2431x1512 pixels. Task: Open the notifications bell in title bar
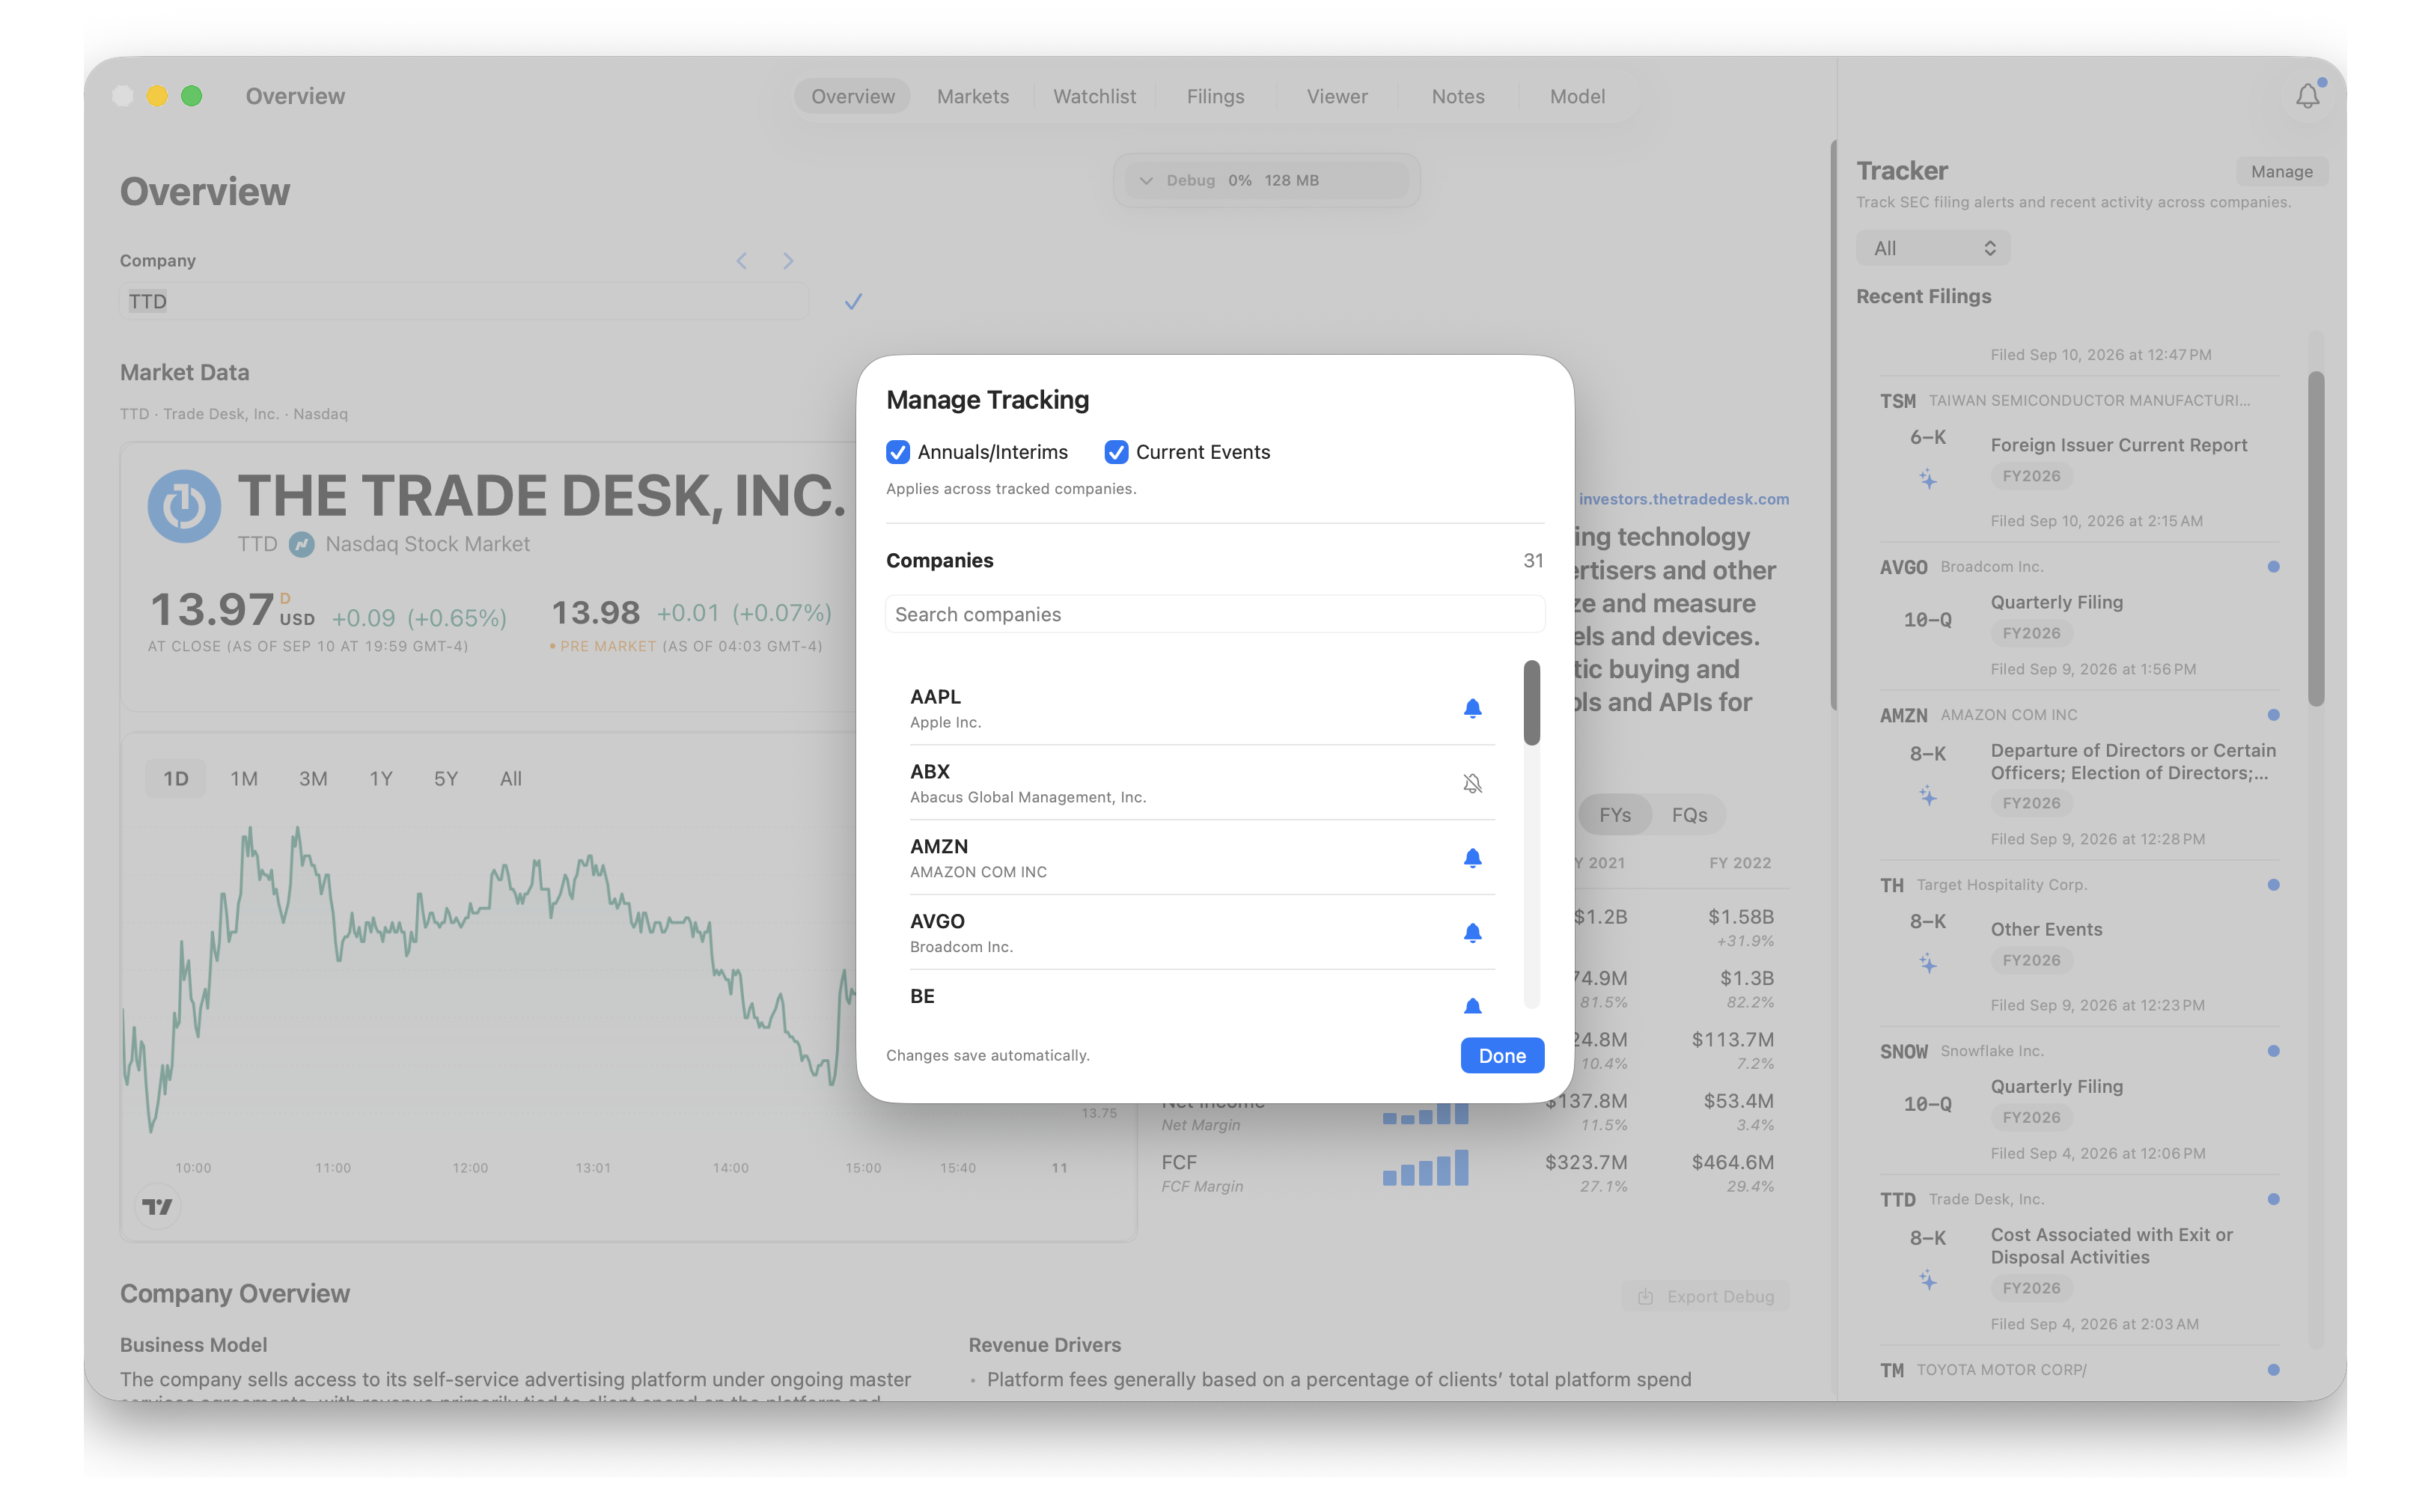[x=2307, y=96]
